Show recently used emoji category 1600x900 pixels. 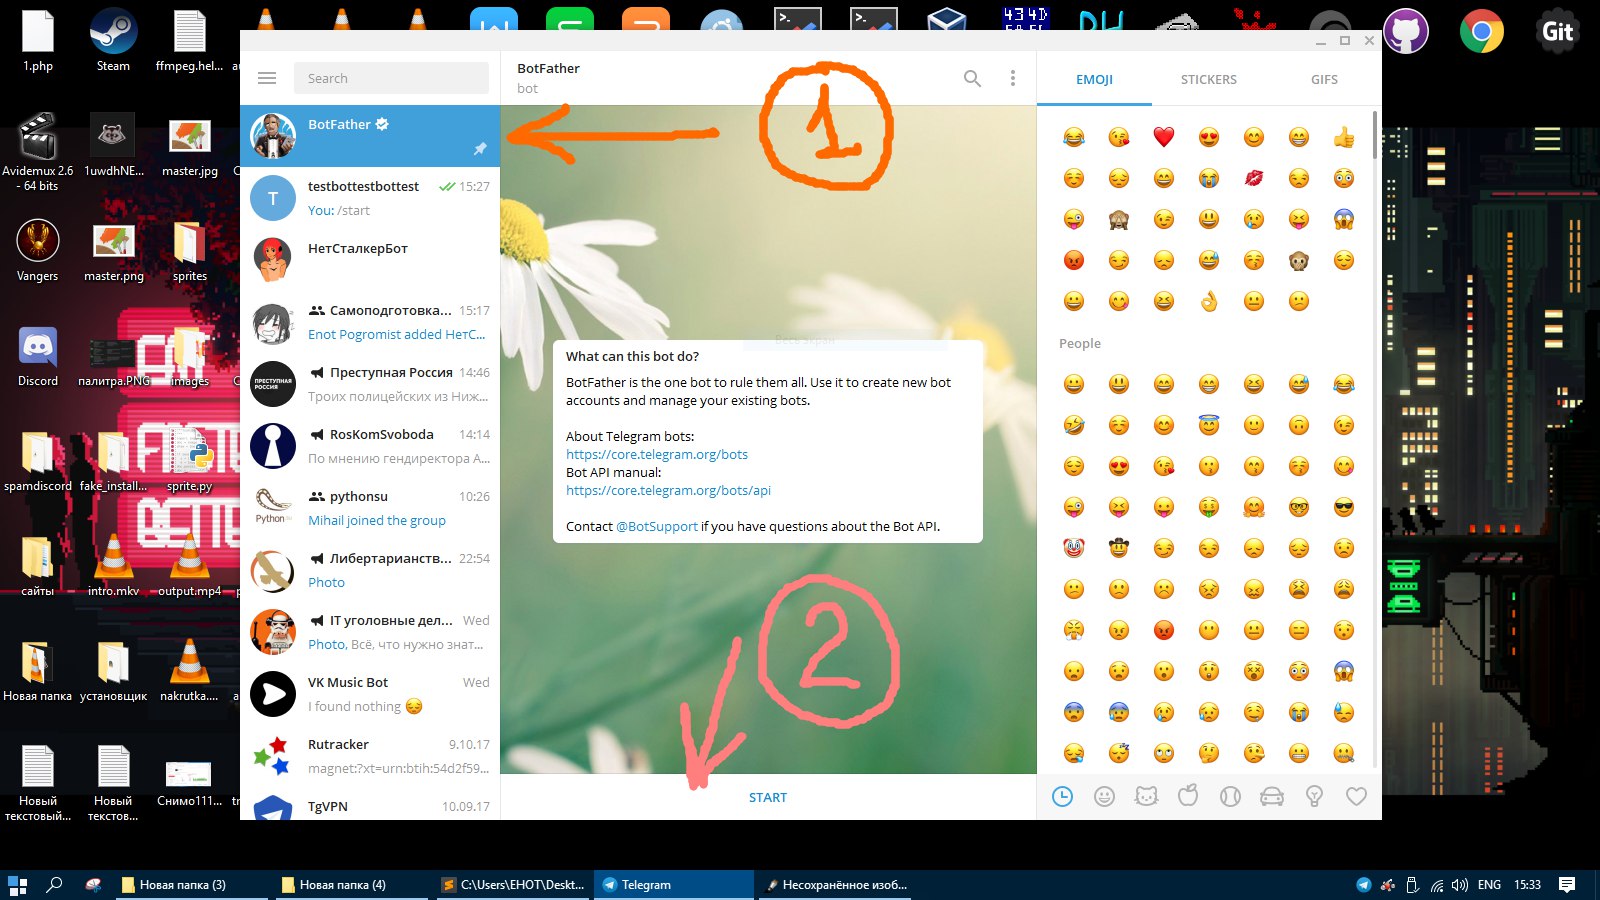click(x=1062, y=796)
